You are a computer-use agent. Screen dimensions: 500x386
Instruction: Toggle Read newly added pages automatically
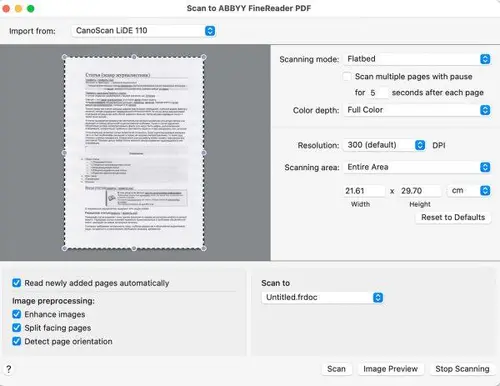[16, 283]
